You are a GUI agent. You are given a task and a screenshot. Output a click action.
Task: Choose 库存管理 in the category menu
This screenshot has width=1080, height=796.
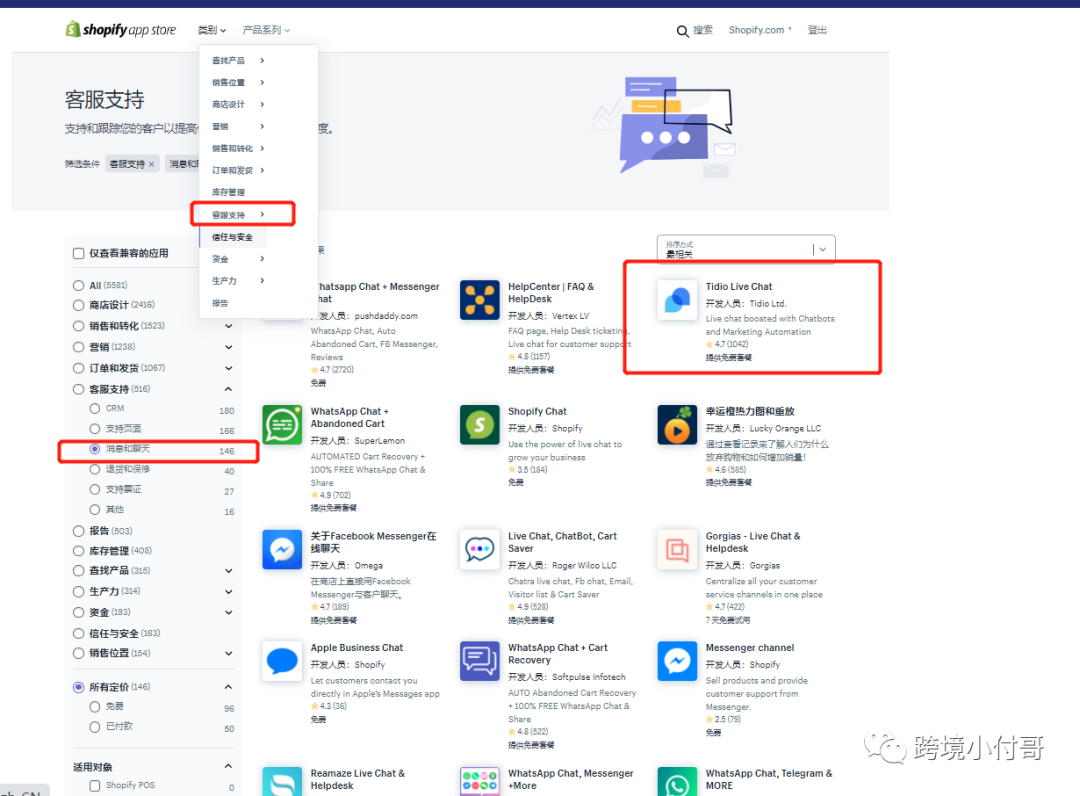click(229, 192)
